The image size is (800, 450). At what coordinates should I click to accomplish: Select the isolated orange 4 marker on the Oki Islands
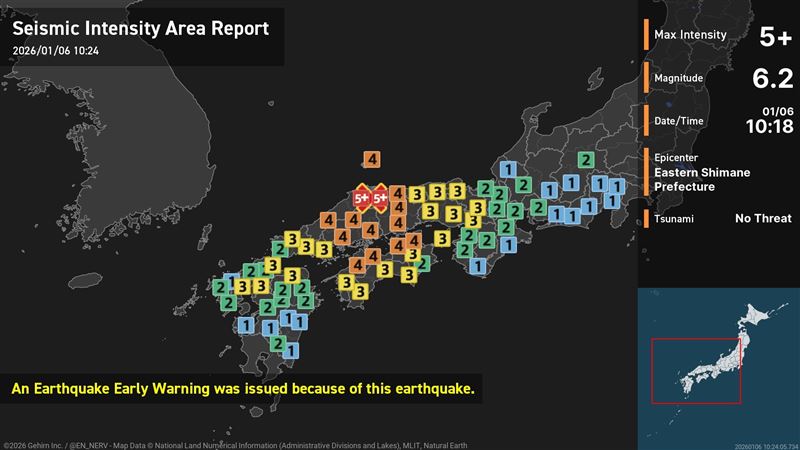coord(372,160)
